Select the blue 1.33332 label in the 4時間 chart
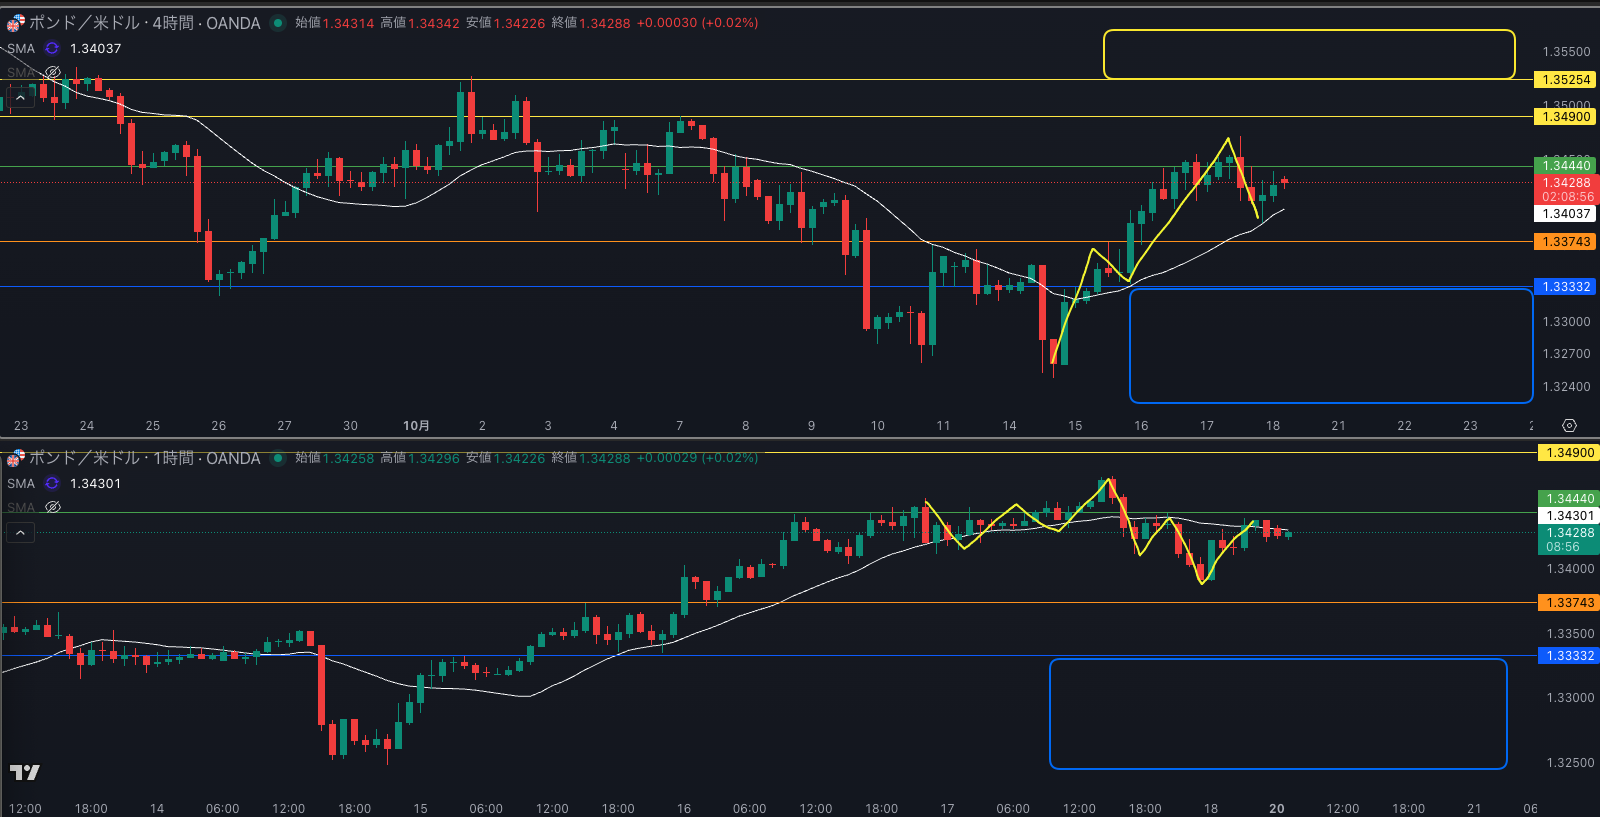1600x817 pixels. click(x=1566, y=287)
